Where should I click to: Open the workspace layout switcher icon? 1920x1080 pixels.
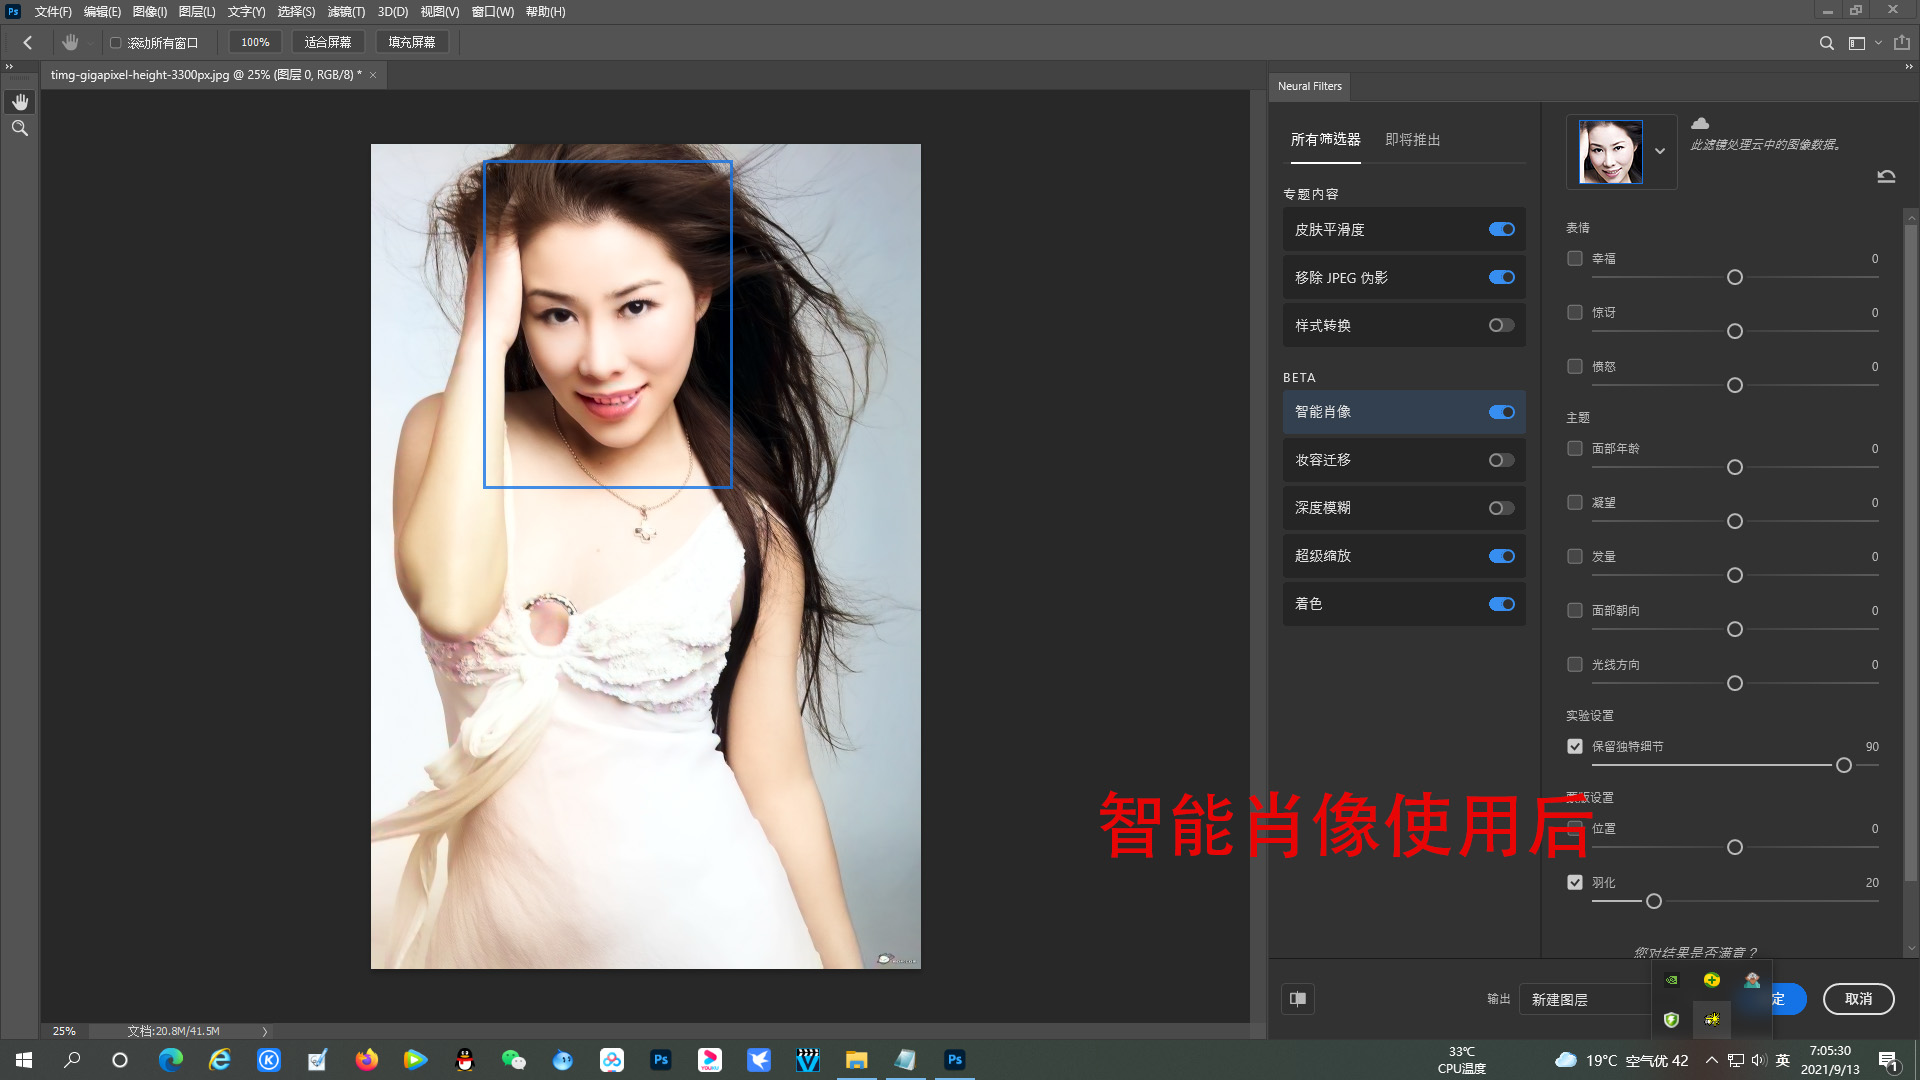click(x=1857, y=43)
